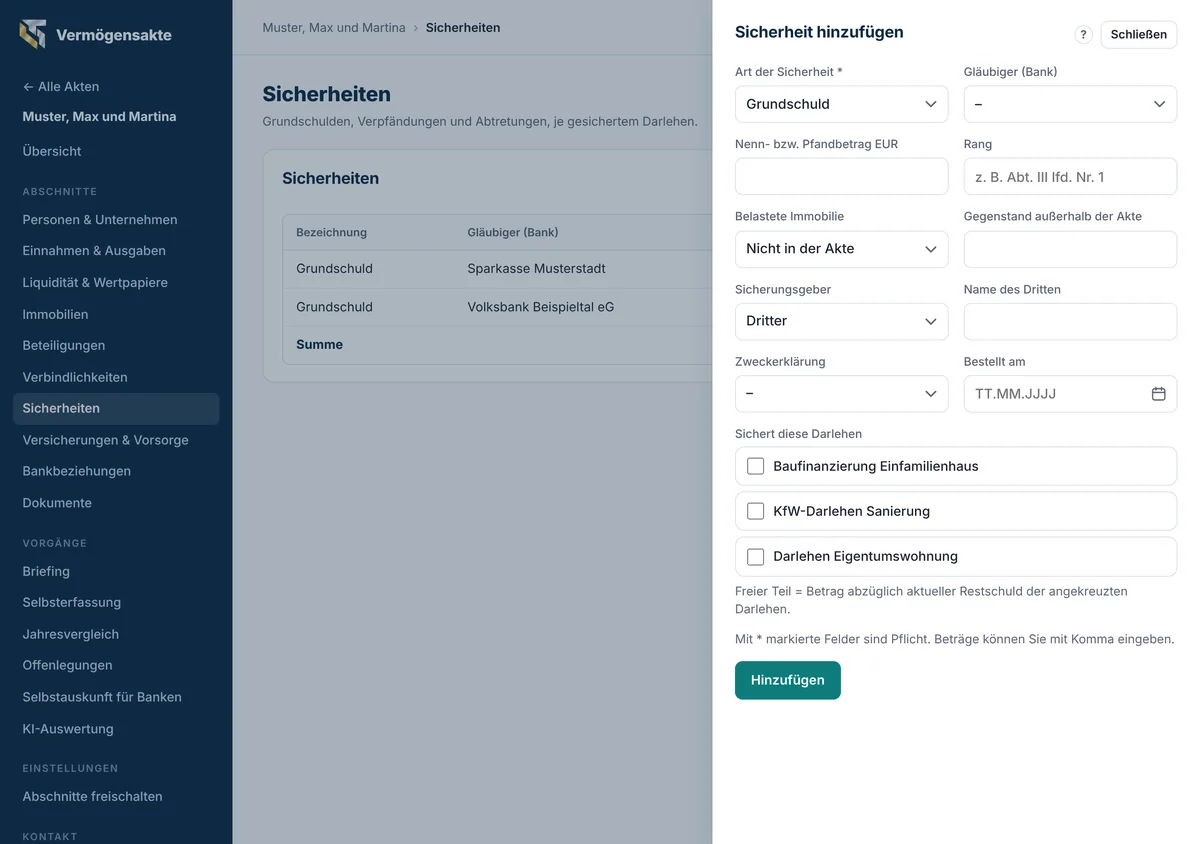This screenshot has height=844, width=1200.
Task: Click into the Rang input field
Action: coord(1070,176)
